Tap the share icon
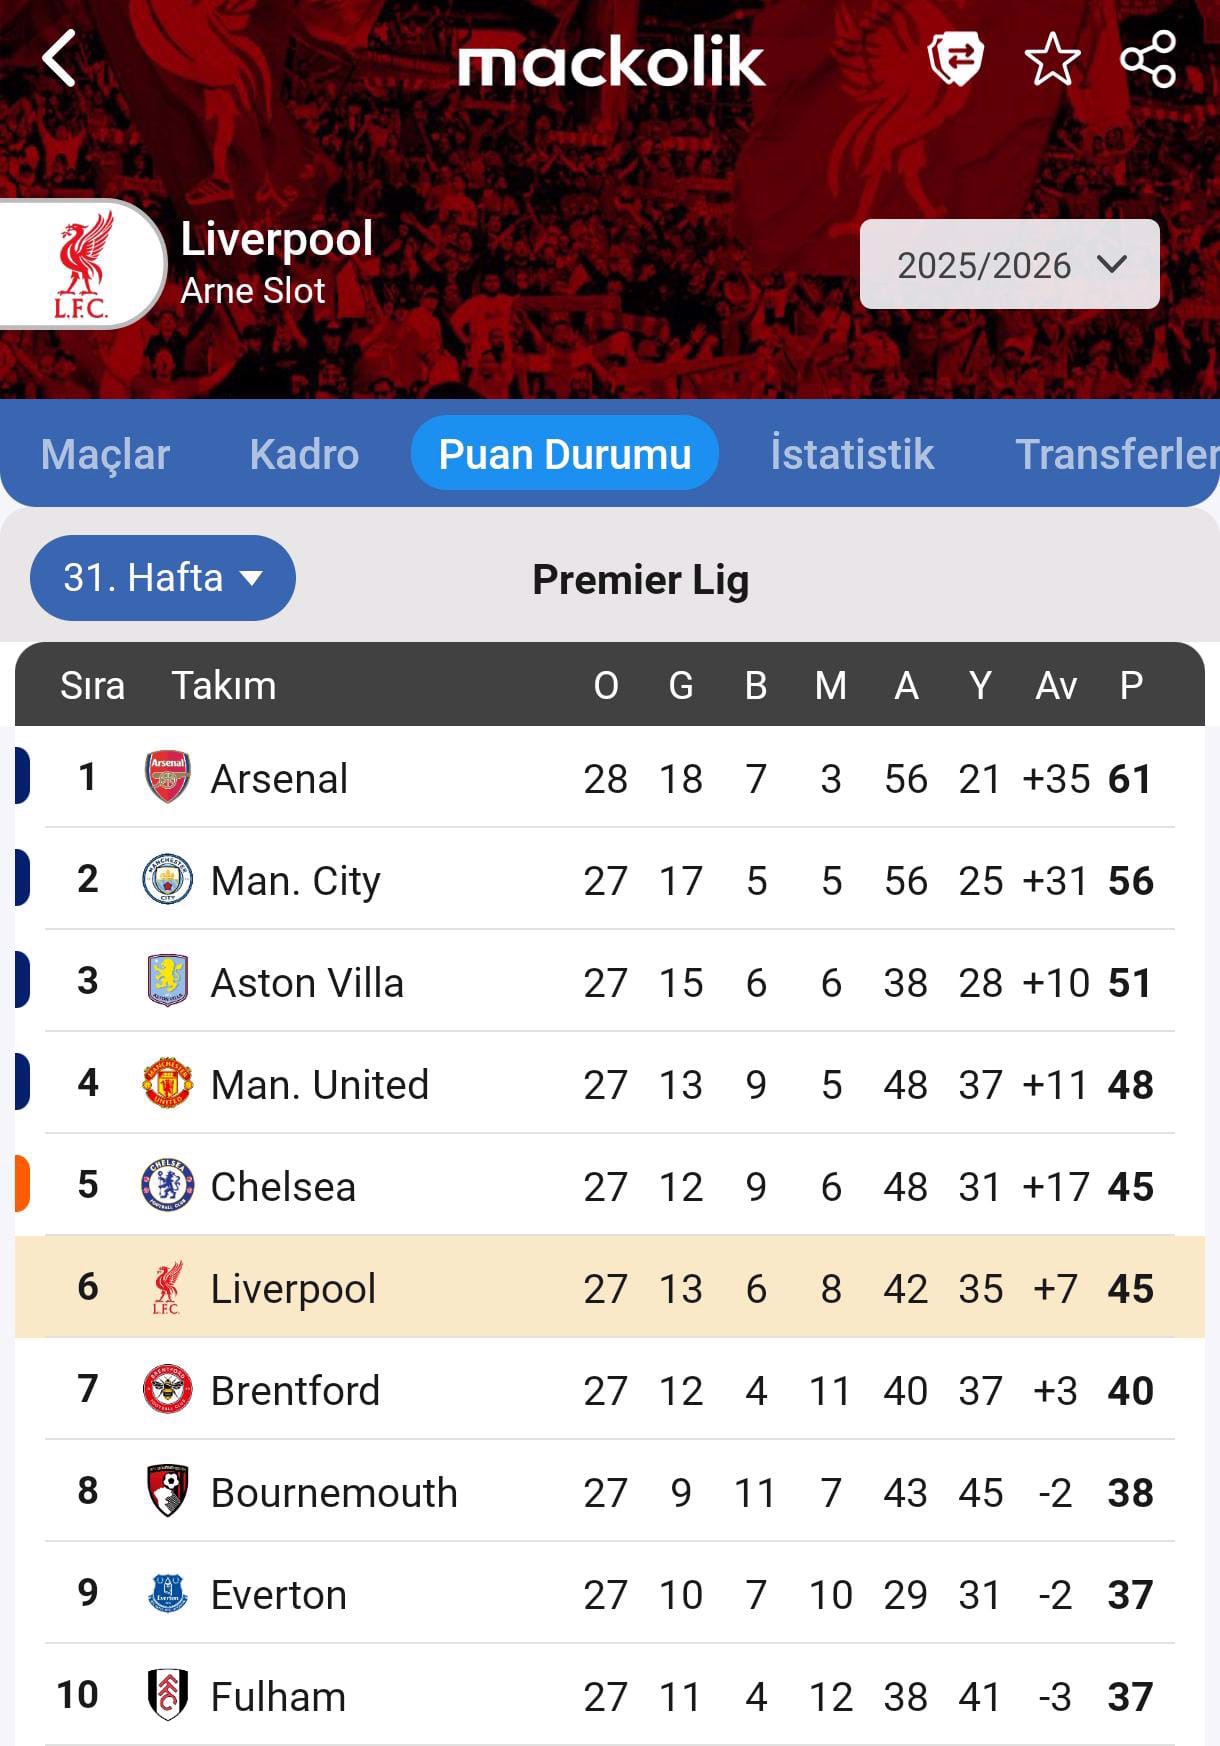The image size is (1220, 1746). pos(1148,59)
